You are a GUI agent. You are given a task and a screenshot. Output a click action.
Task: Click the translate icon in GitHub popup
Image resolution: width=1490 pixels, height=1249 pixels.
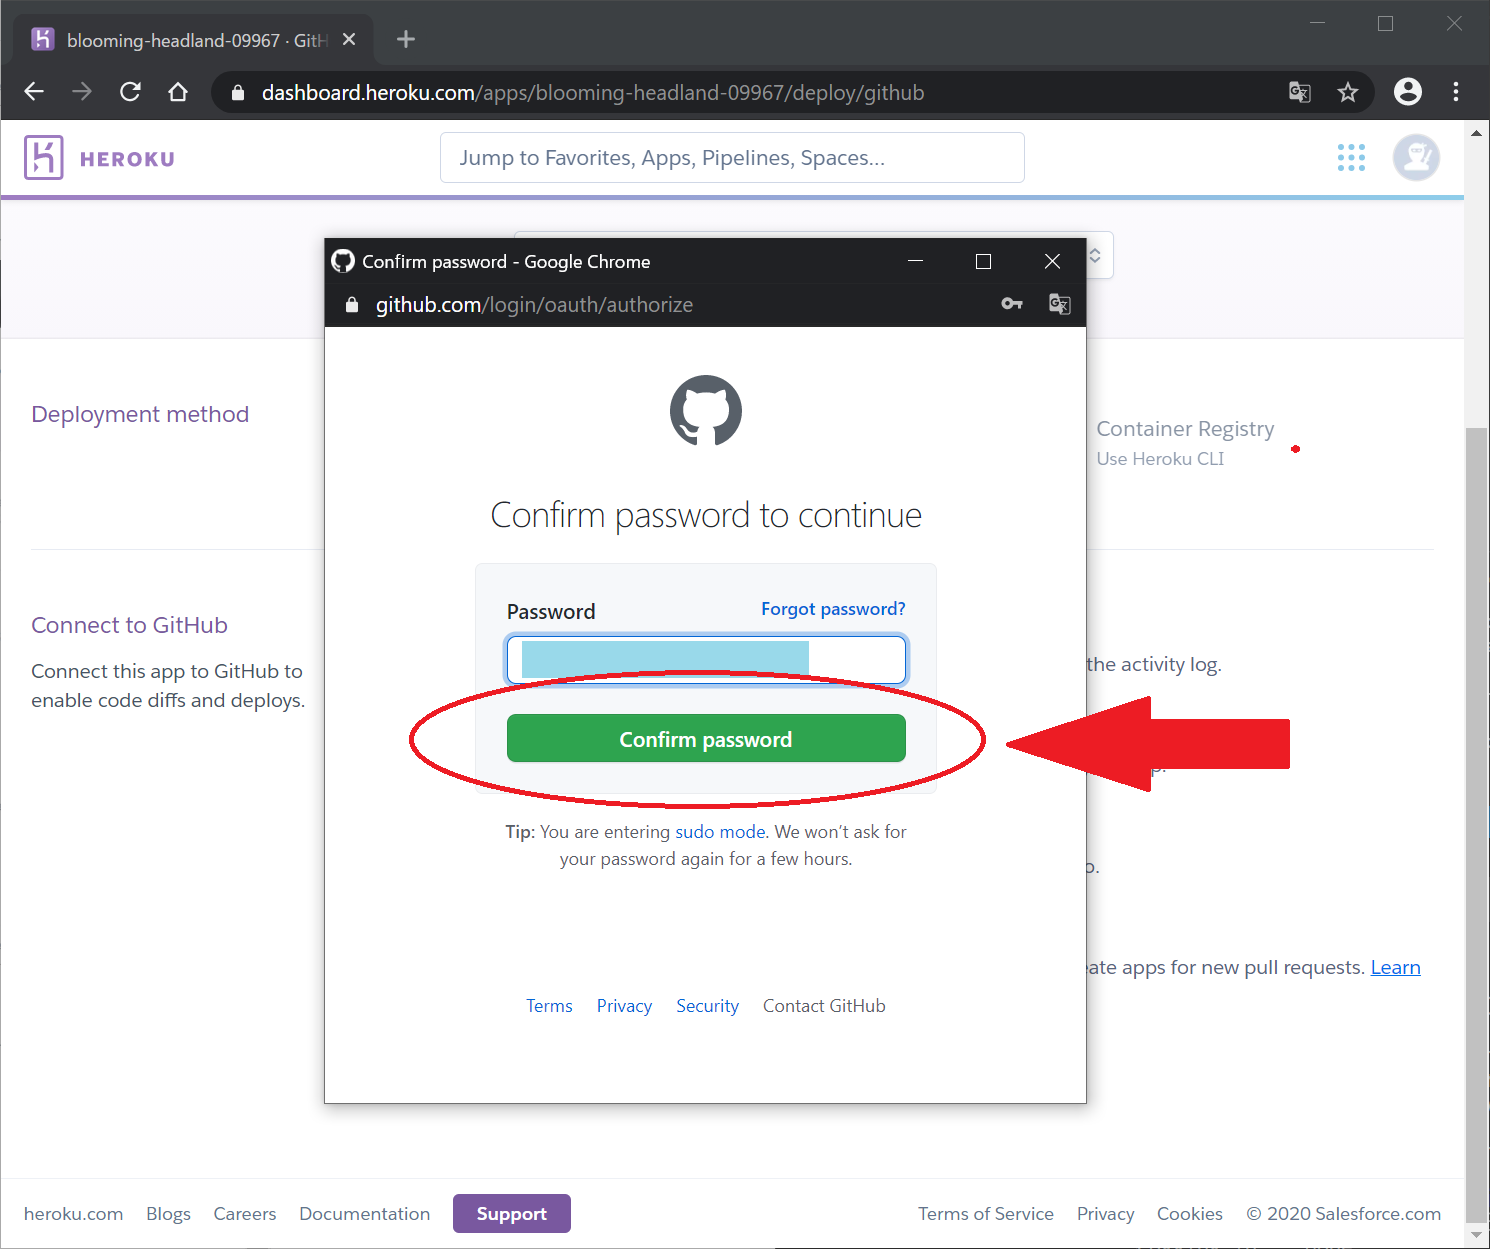click(x=1059, y=304)
